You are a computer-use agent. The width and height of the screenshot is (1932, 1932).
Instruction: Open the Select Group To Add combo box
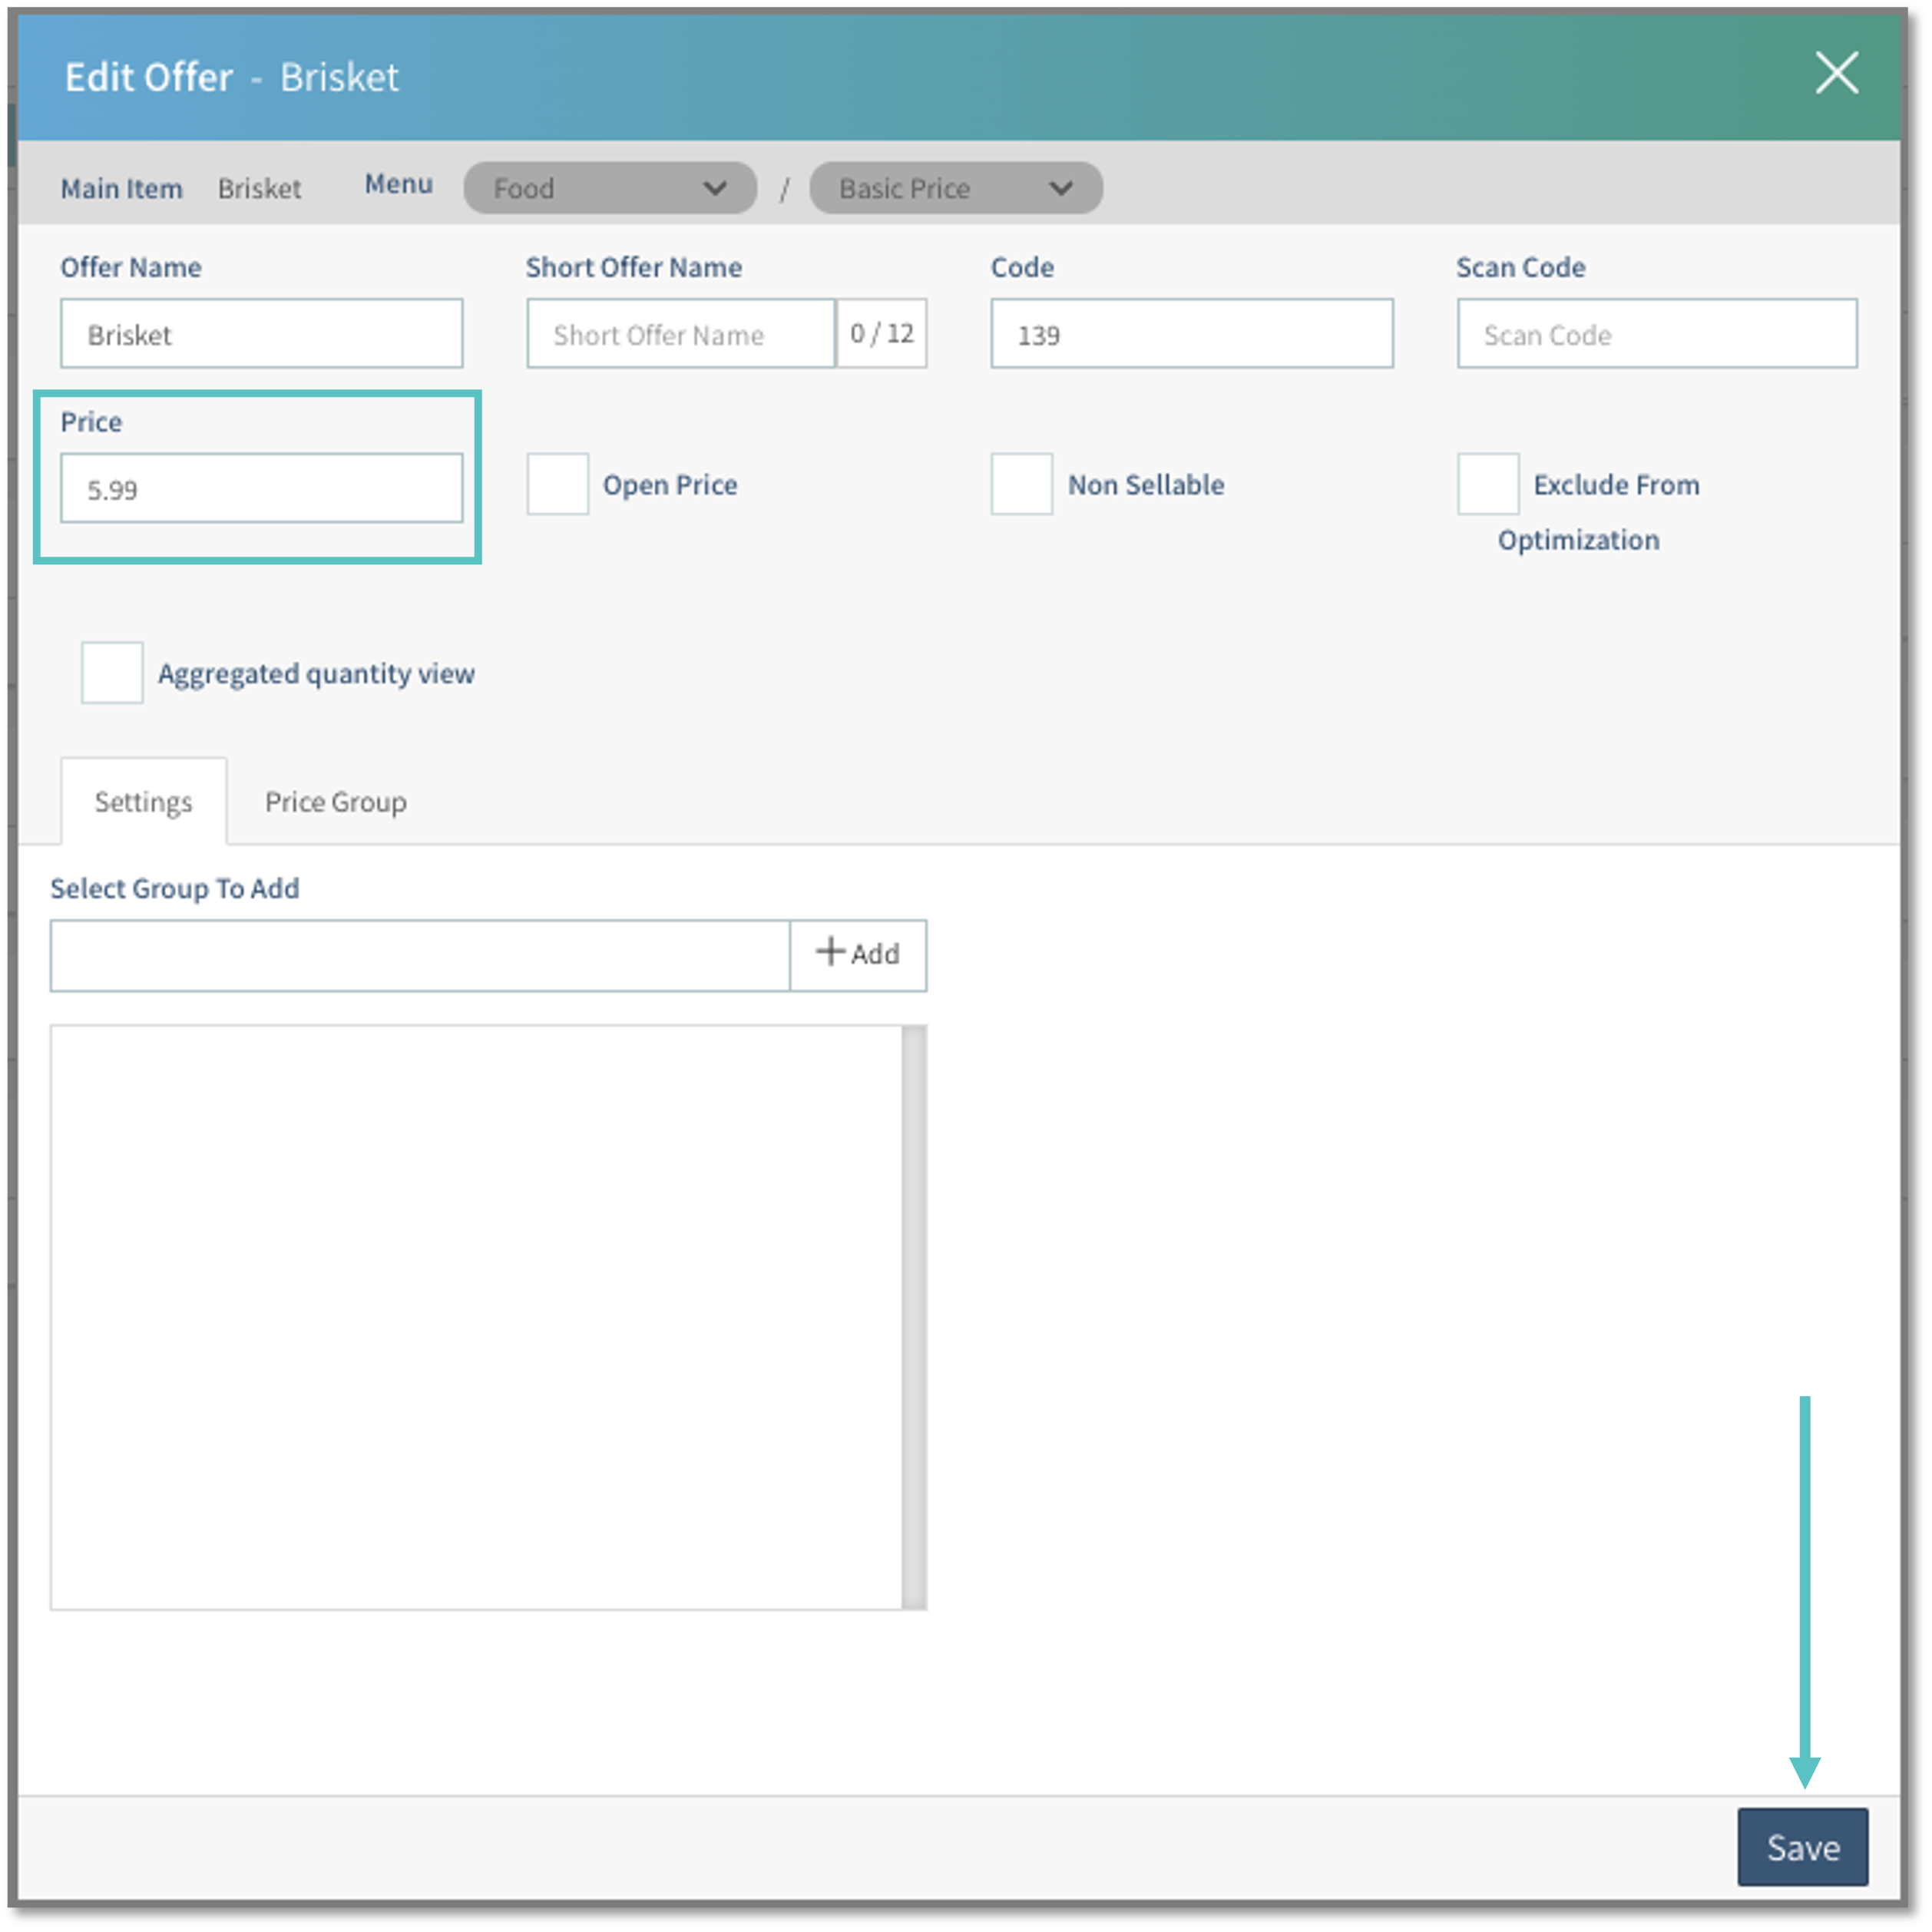tap(420, 955)
